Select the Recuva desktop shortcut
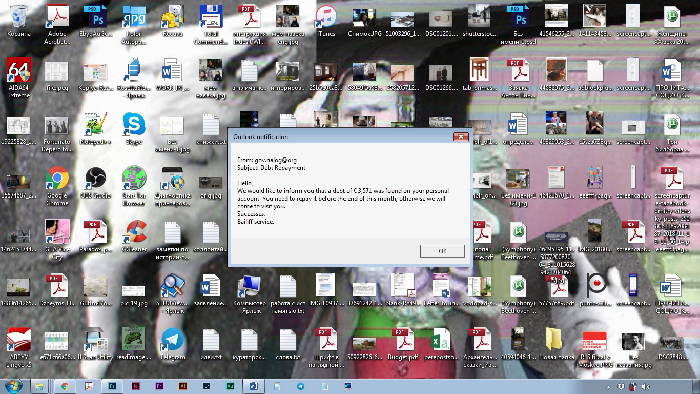This screenshot has height=394, width=700. pos(172,21)
